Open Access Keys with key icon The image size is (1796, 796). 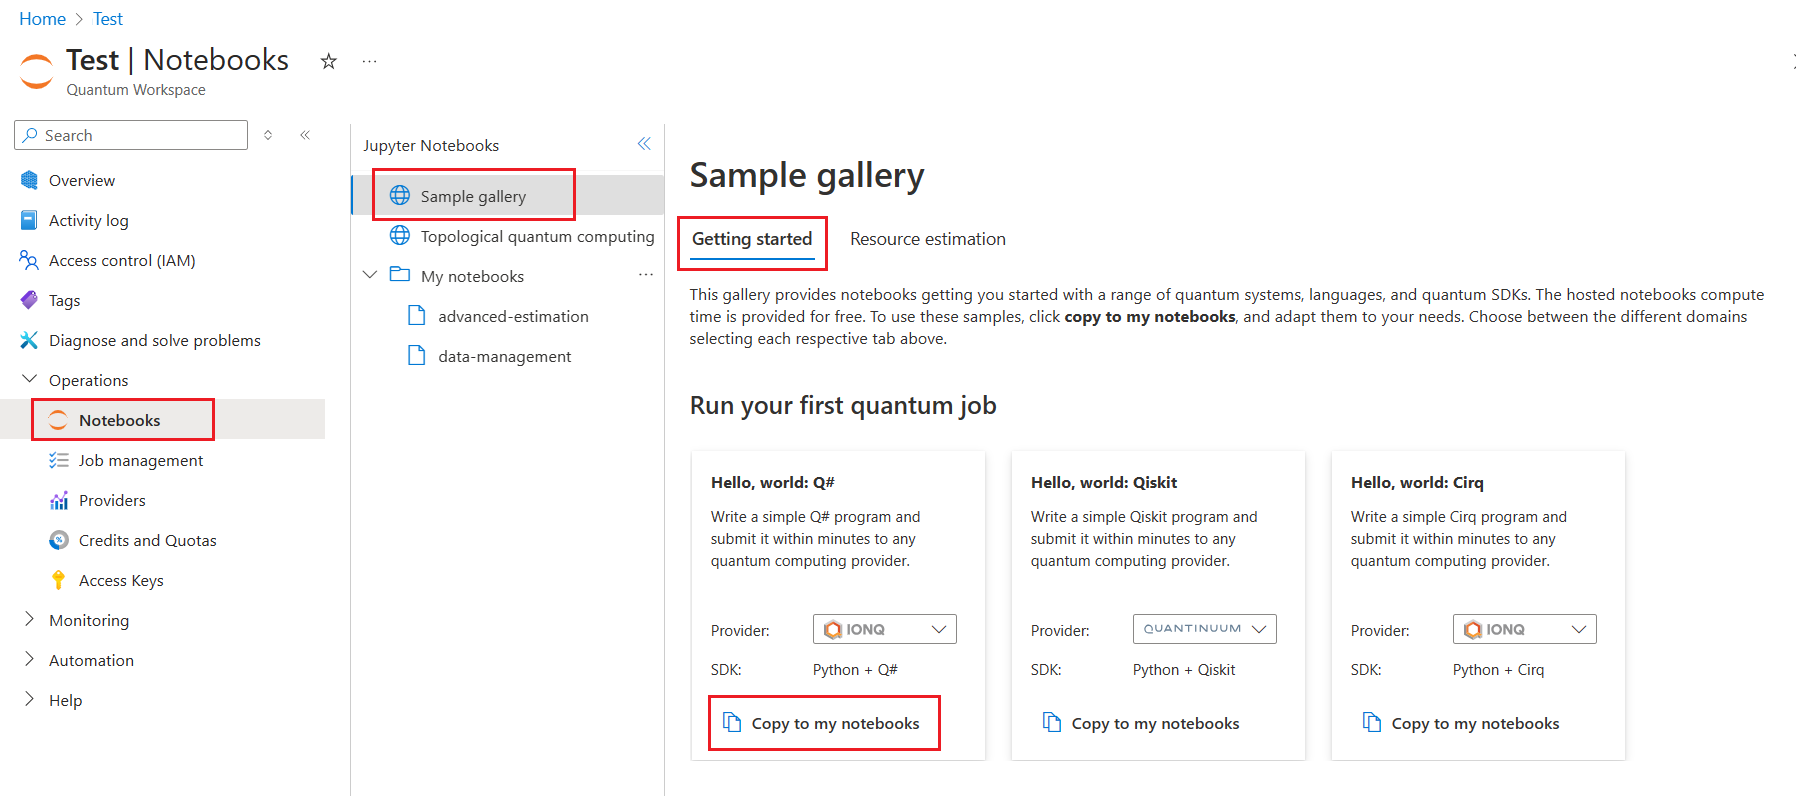[106, 580]
